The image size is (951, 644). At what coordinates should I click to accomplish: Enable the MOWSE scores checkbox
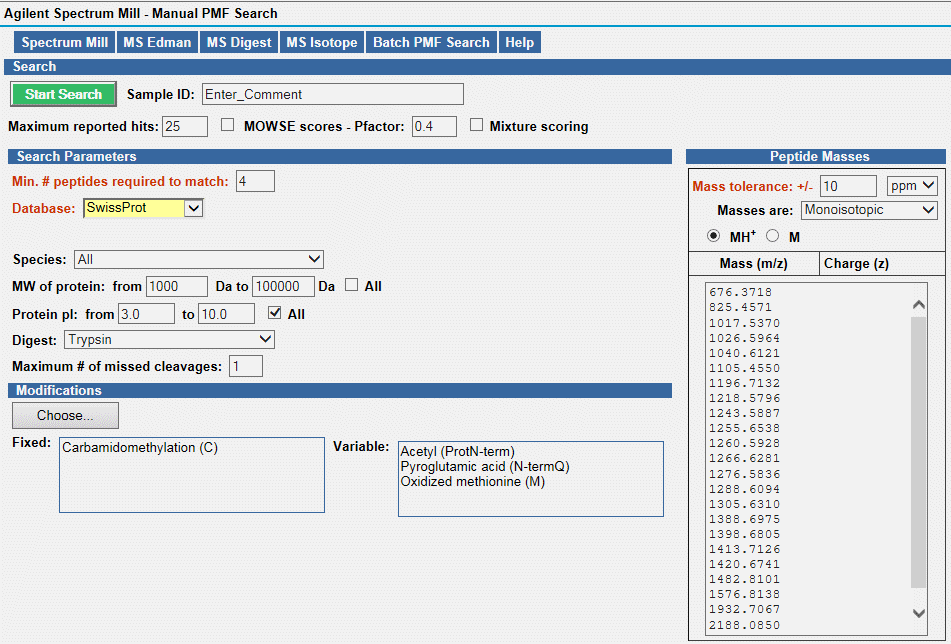[x=227, y=126]
